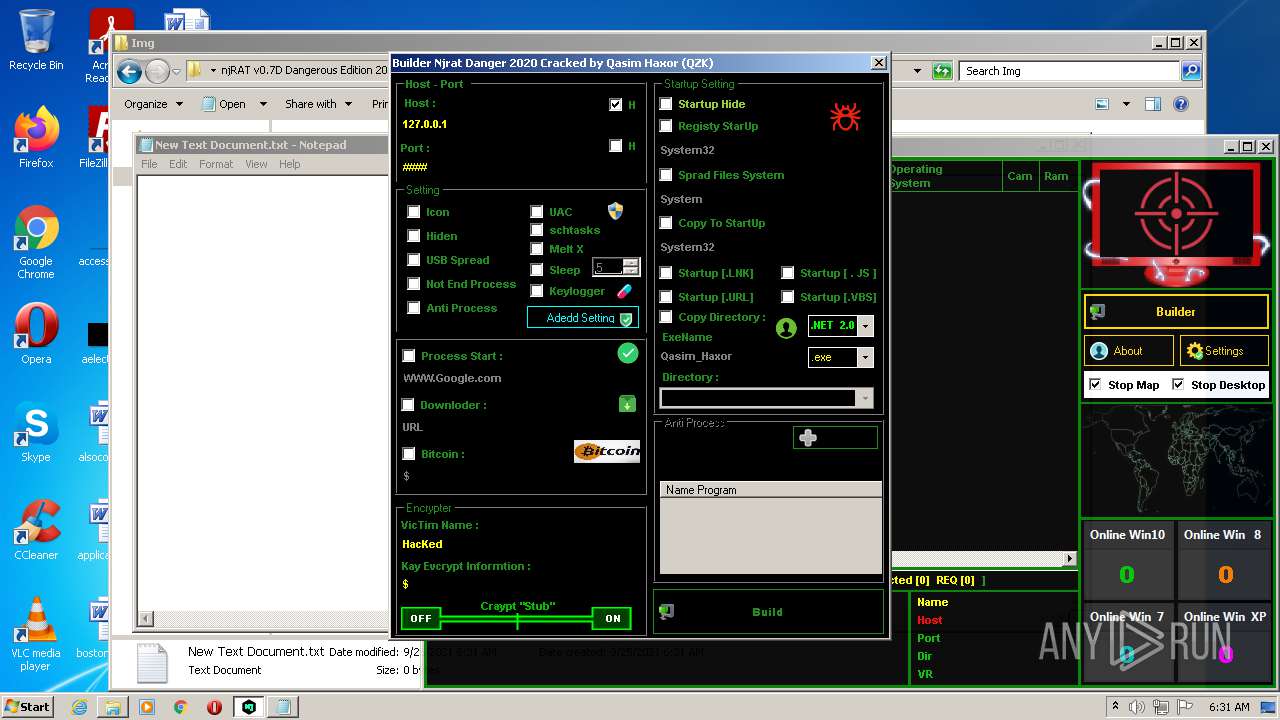Click the media player icon in taskbar

[x=147, y=707]
